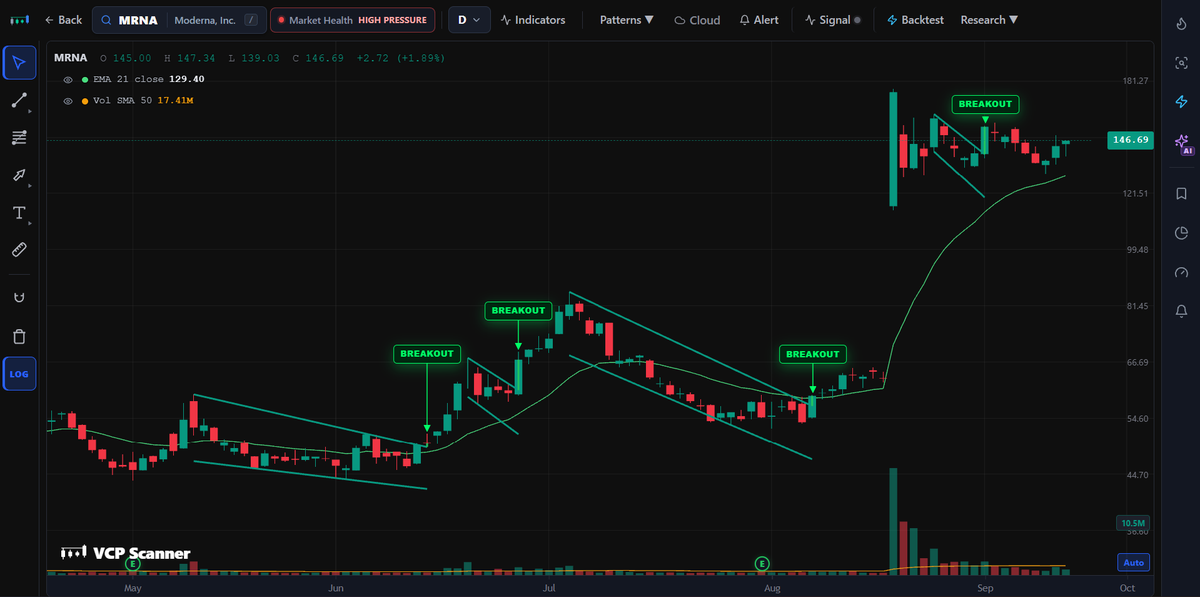Toggle the magnet snap tool
This screenshot has width=1200, height=597.
coord(19,297)
